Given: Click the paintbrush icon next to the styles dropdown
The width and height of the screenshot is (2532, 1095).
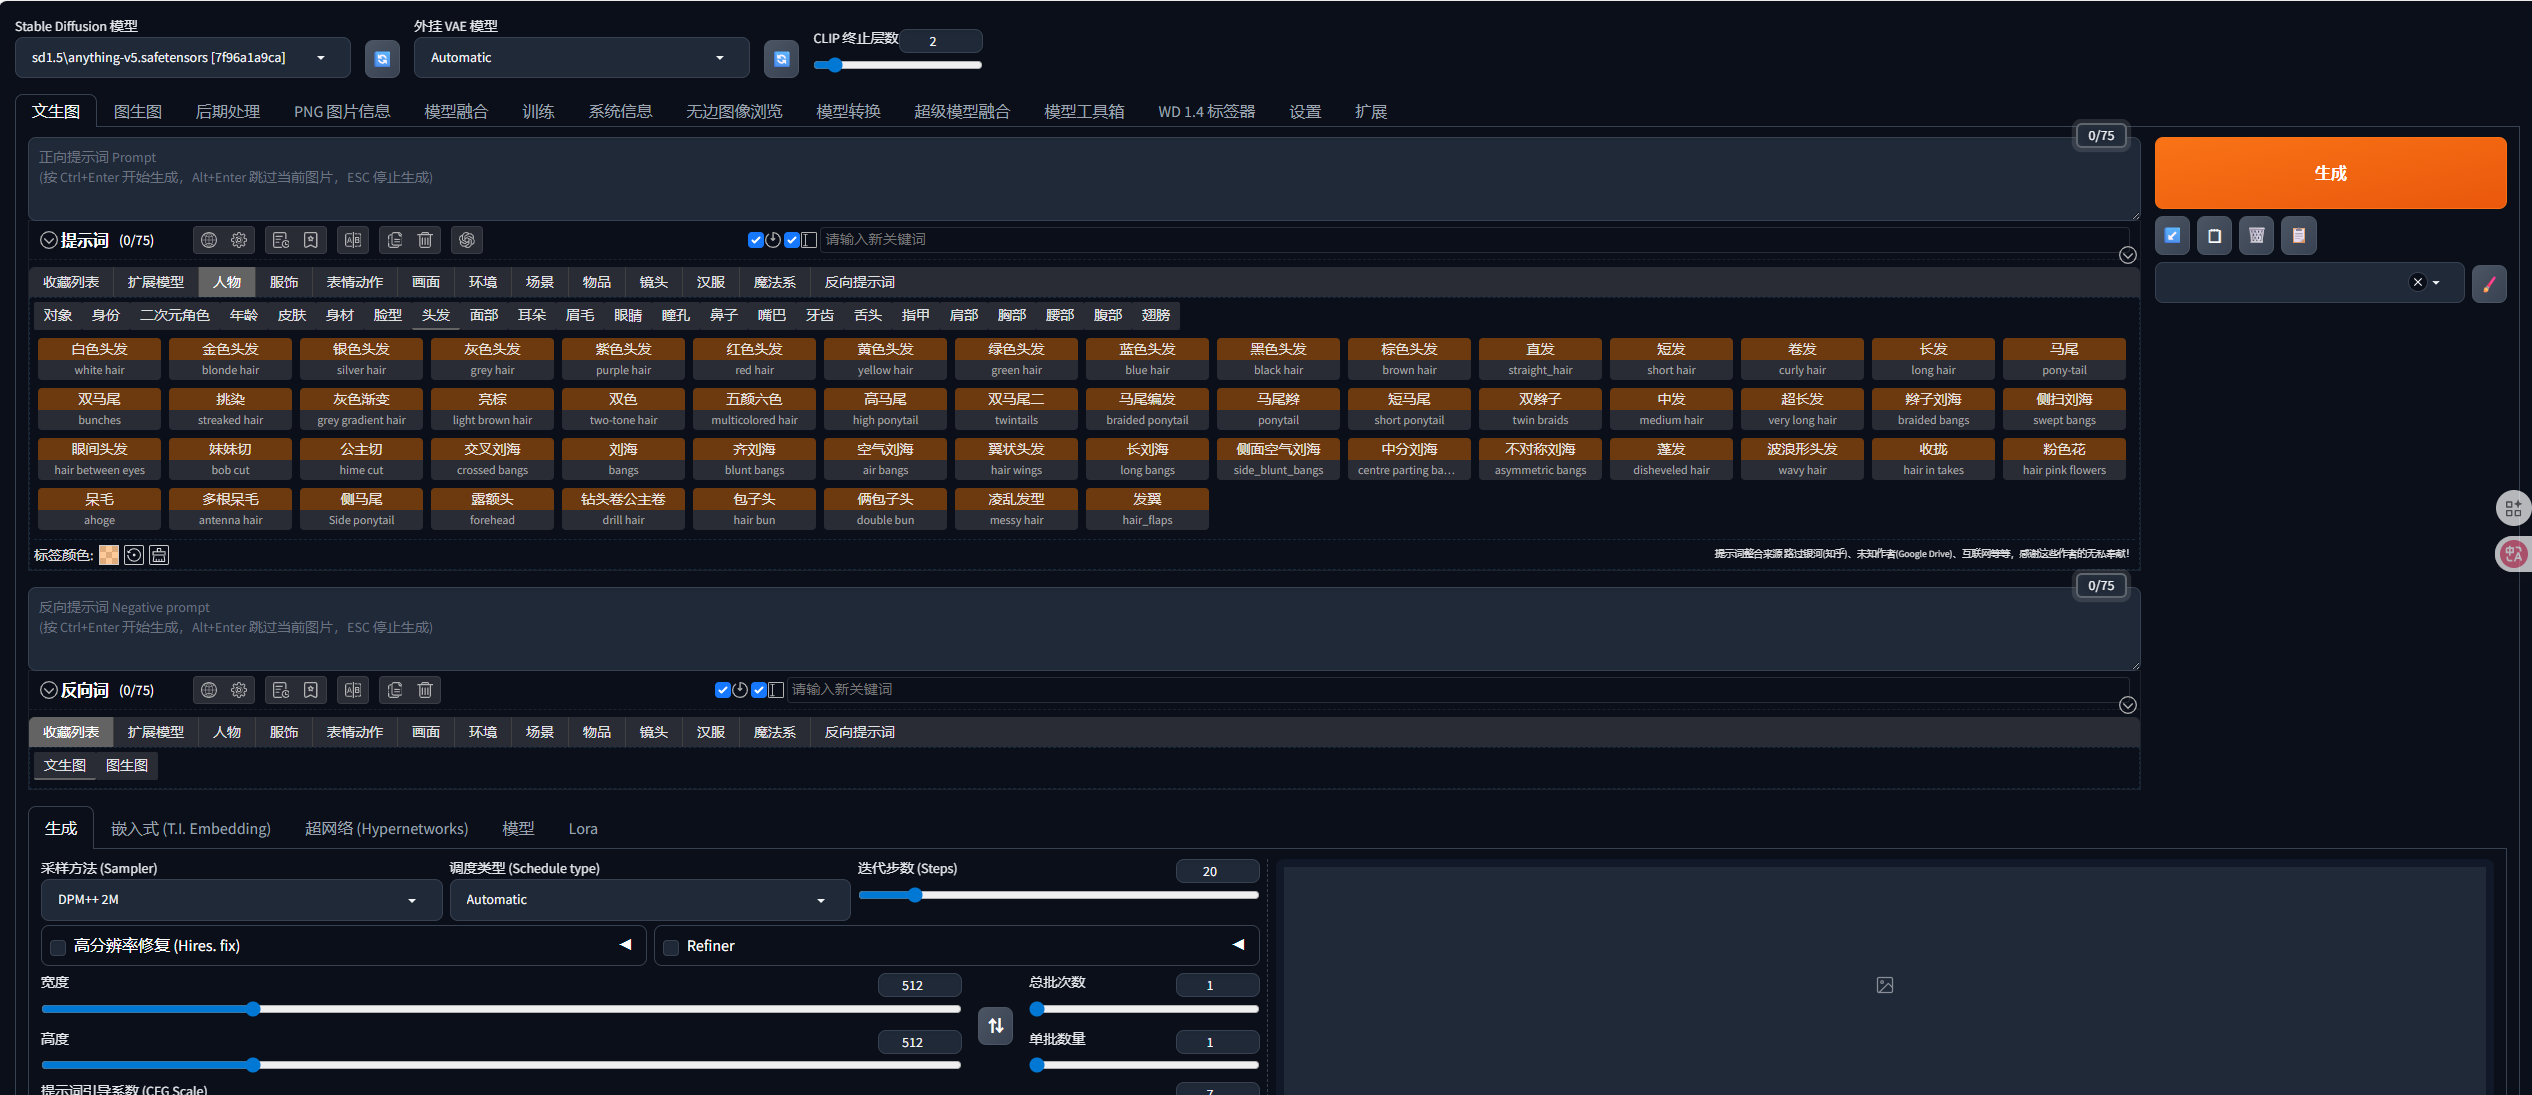Looking at the screenshot, I should click(x=2489, y=283).
